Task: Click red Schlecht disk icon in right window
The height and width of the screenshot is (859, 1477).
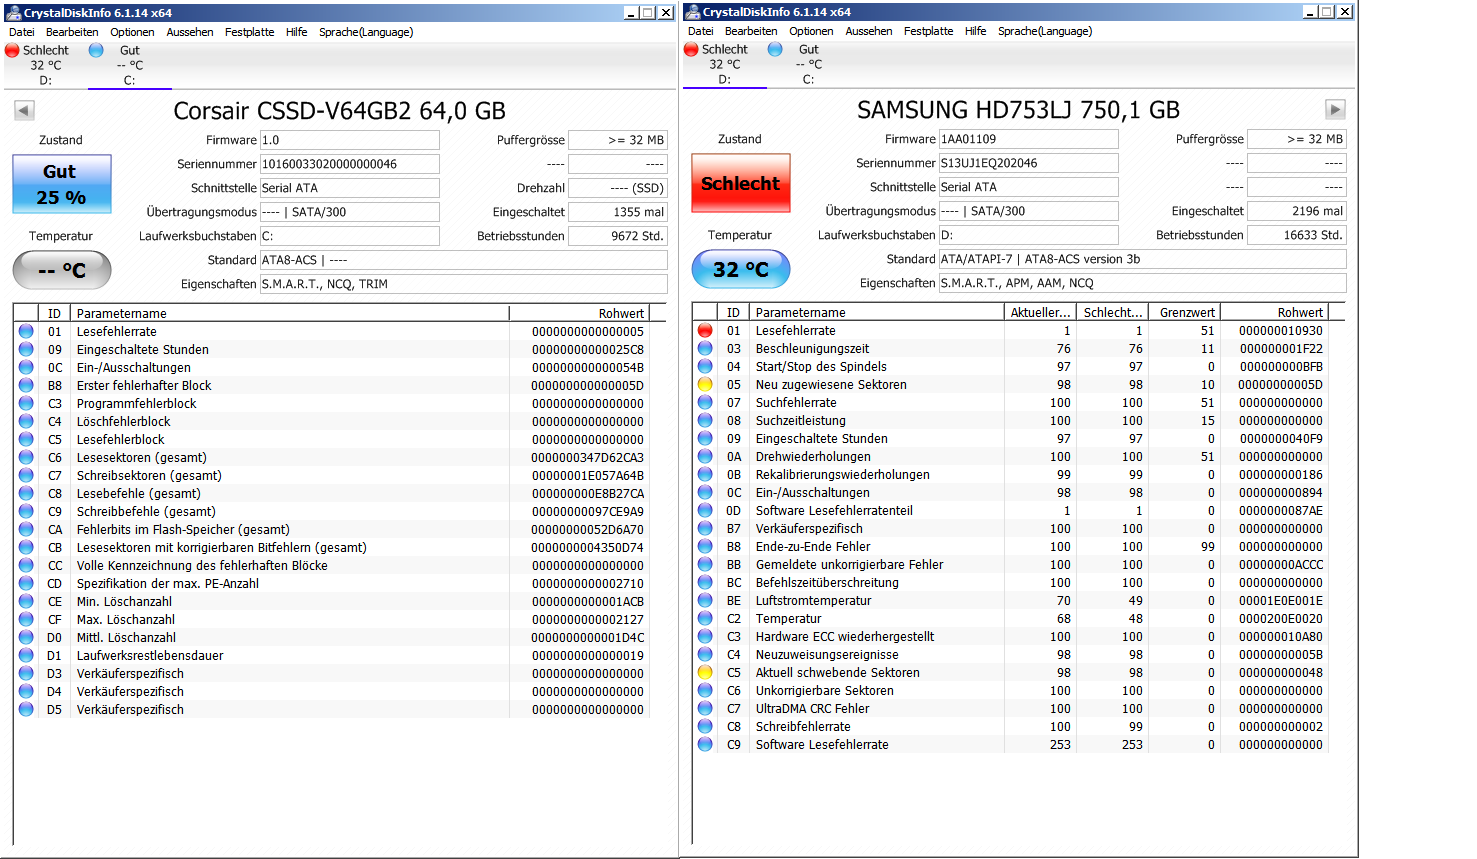Action: [691, 49]
